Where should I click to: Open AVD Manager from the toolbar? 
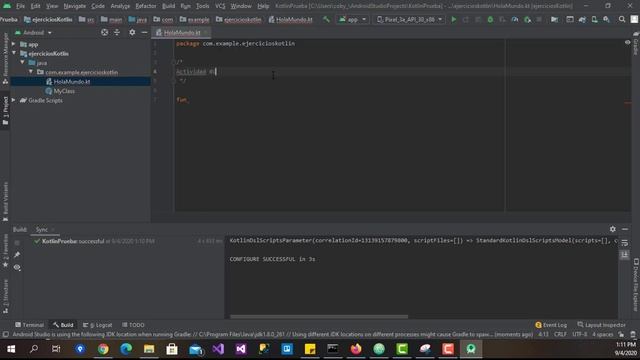[595, 19]
